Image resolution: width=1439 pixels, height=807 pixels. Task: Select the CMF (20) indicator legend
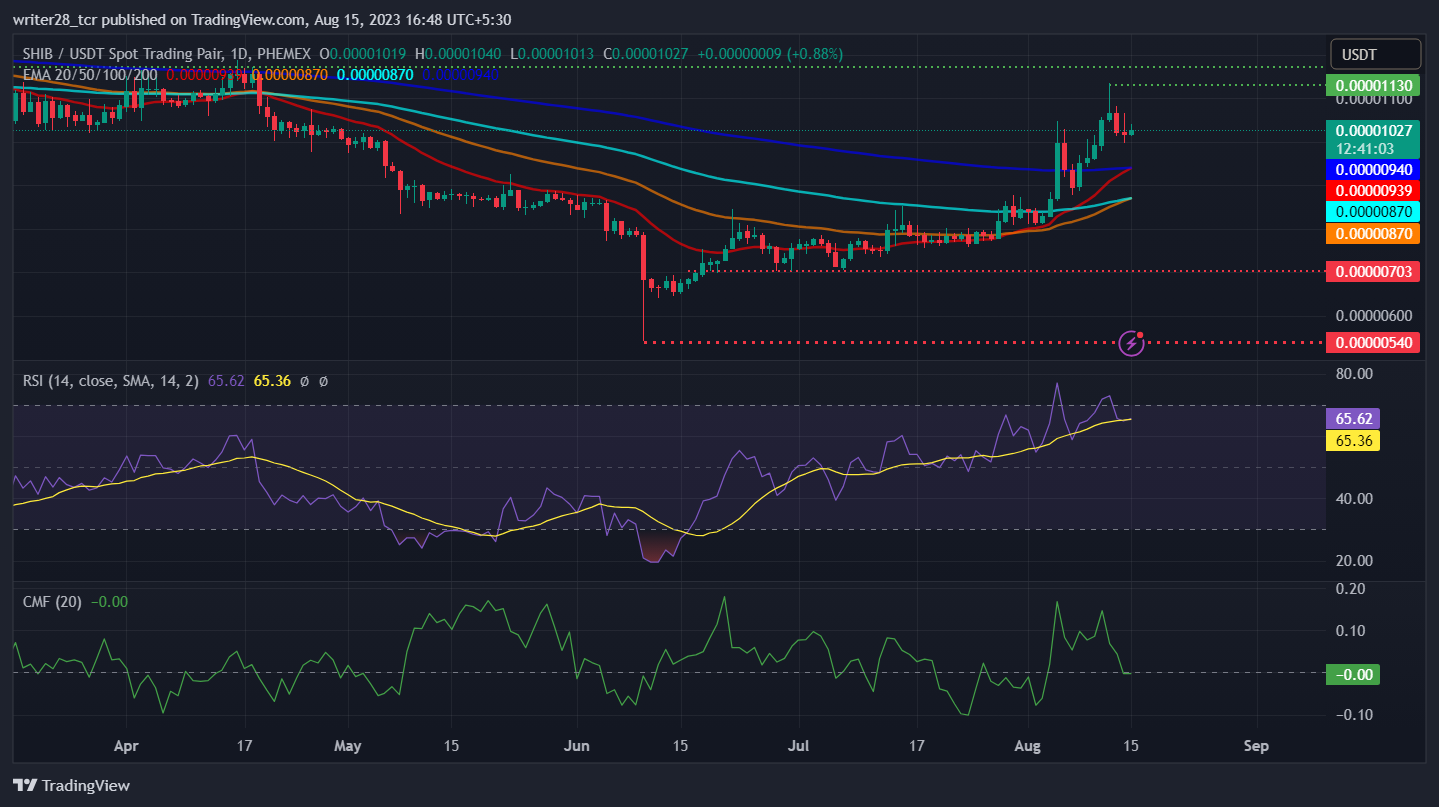tap(53, 601)
